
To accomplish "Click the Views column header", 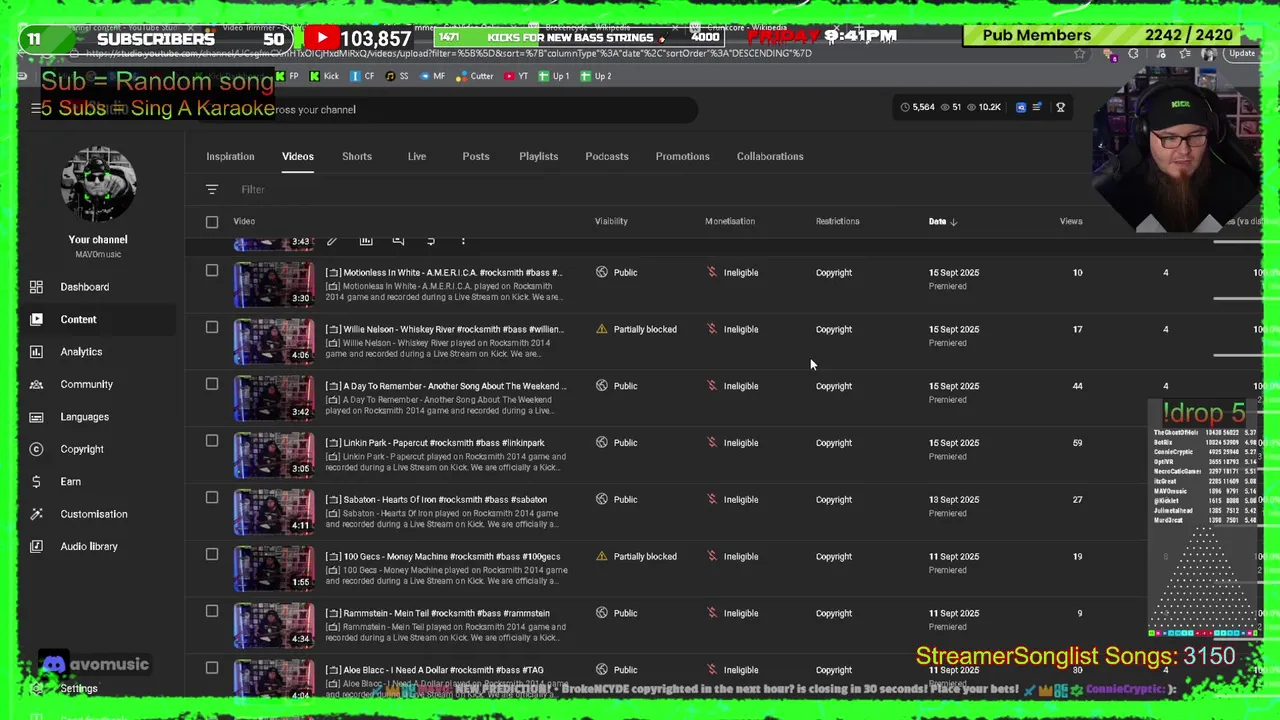I will [x=1071, y=221].
